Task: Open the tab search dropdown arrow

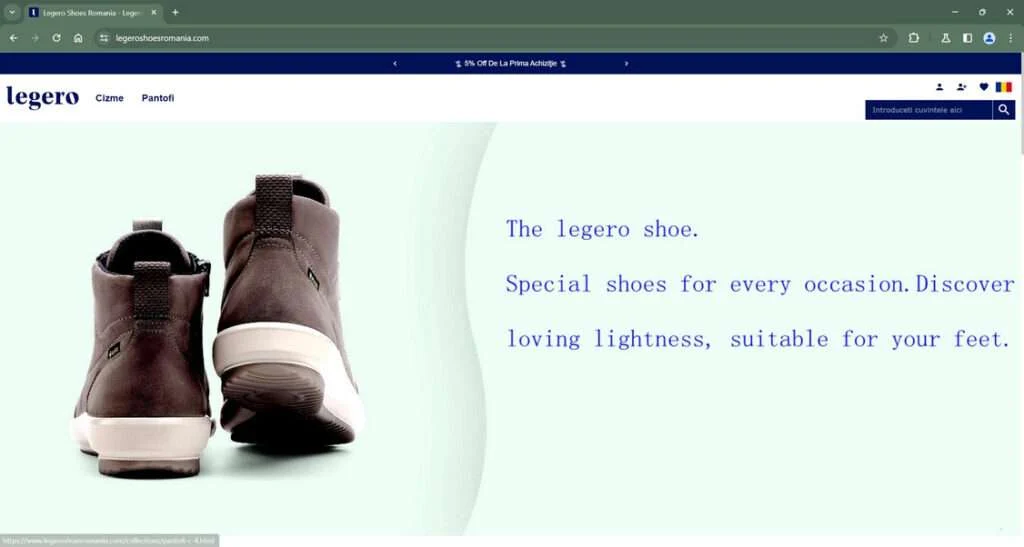Action: coord(12,12)
